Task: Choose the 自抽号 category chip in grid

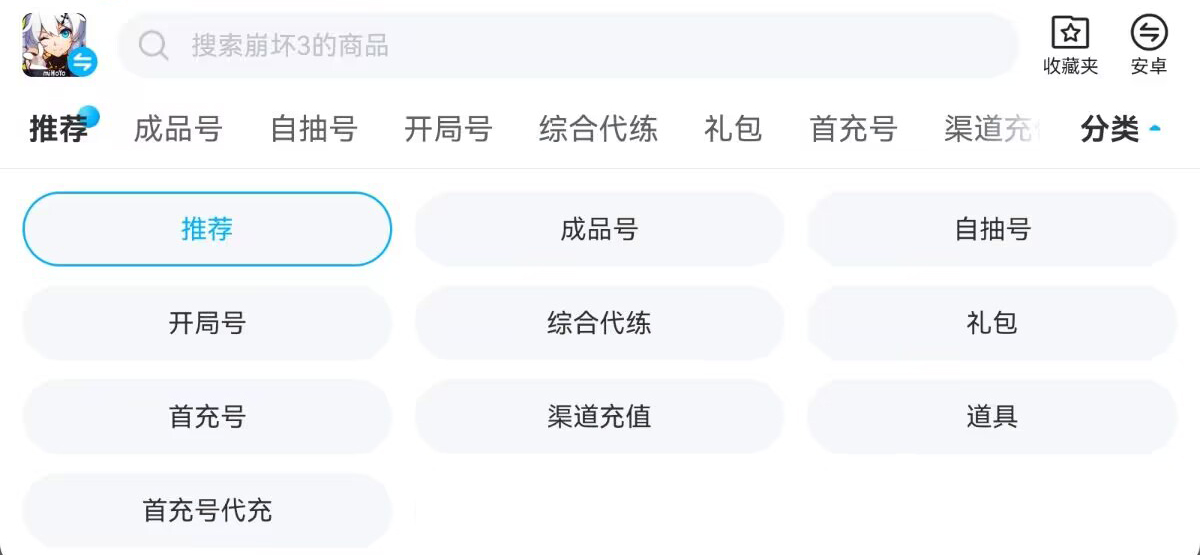Action: pyautogui.click(x=992, y=229)
